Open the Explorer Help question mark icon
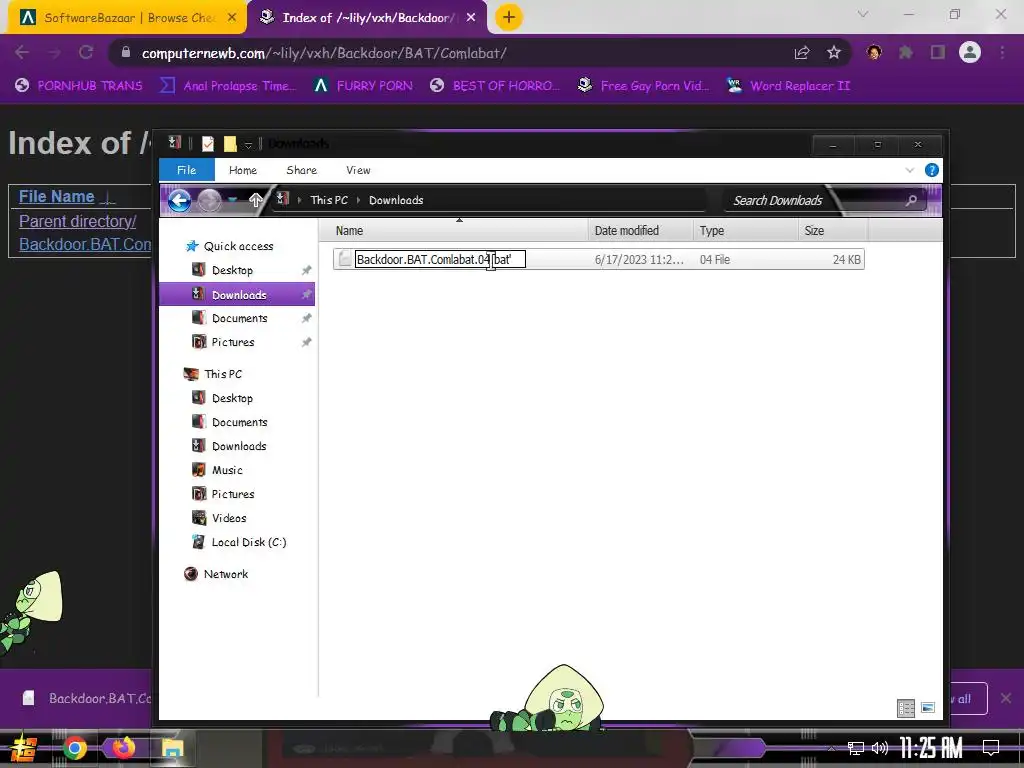 932,170
